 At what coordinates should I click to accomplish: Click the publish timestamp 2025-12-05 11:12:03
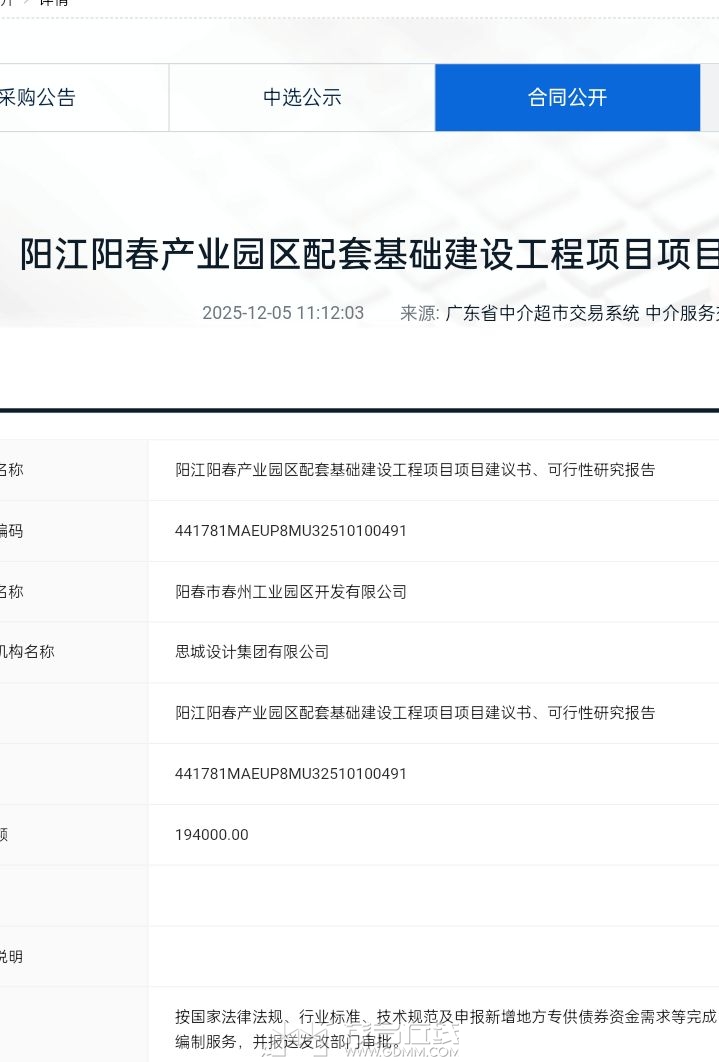283,313
